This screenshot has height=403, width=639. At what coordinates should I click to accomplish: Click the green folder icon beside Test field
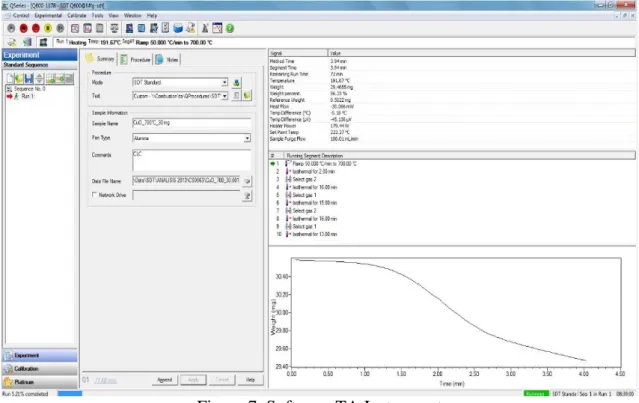[x=247, y=96]
